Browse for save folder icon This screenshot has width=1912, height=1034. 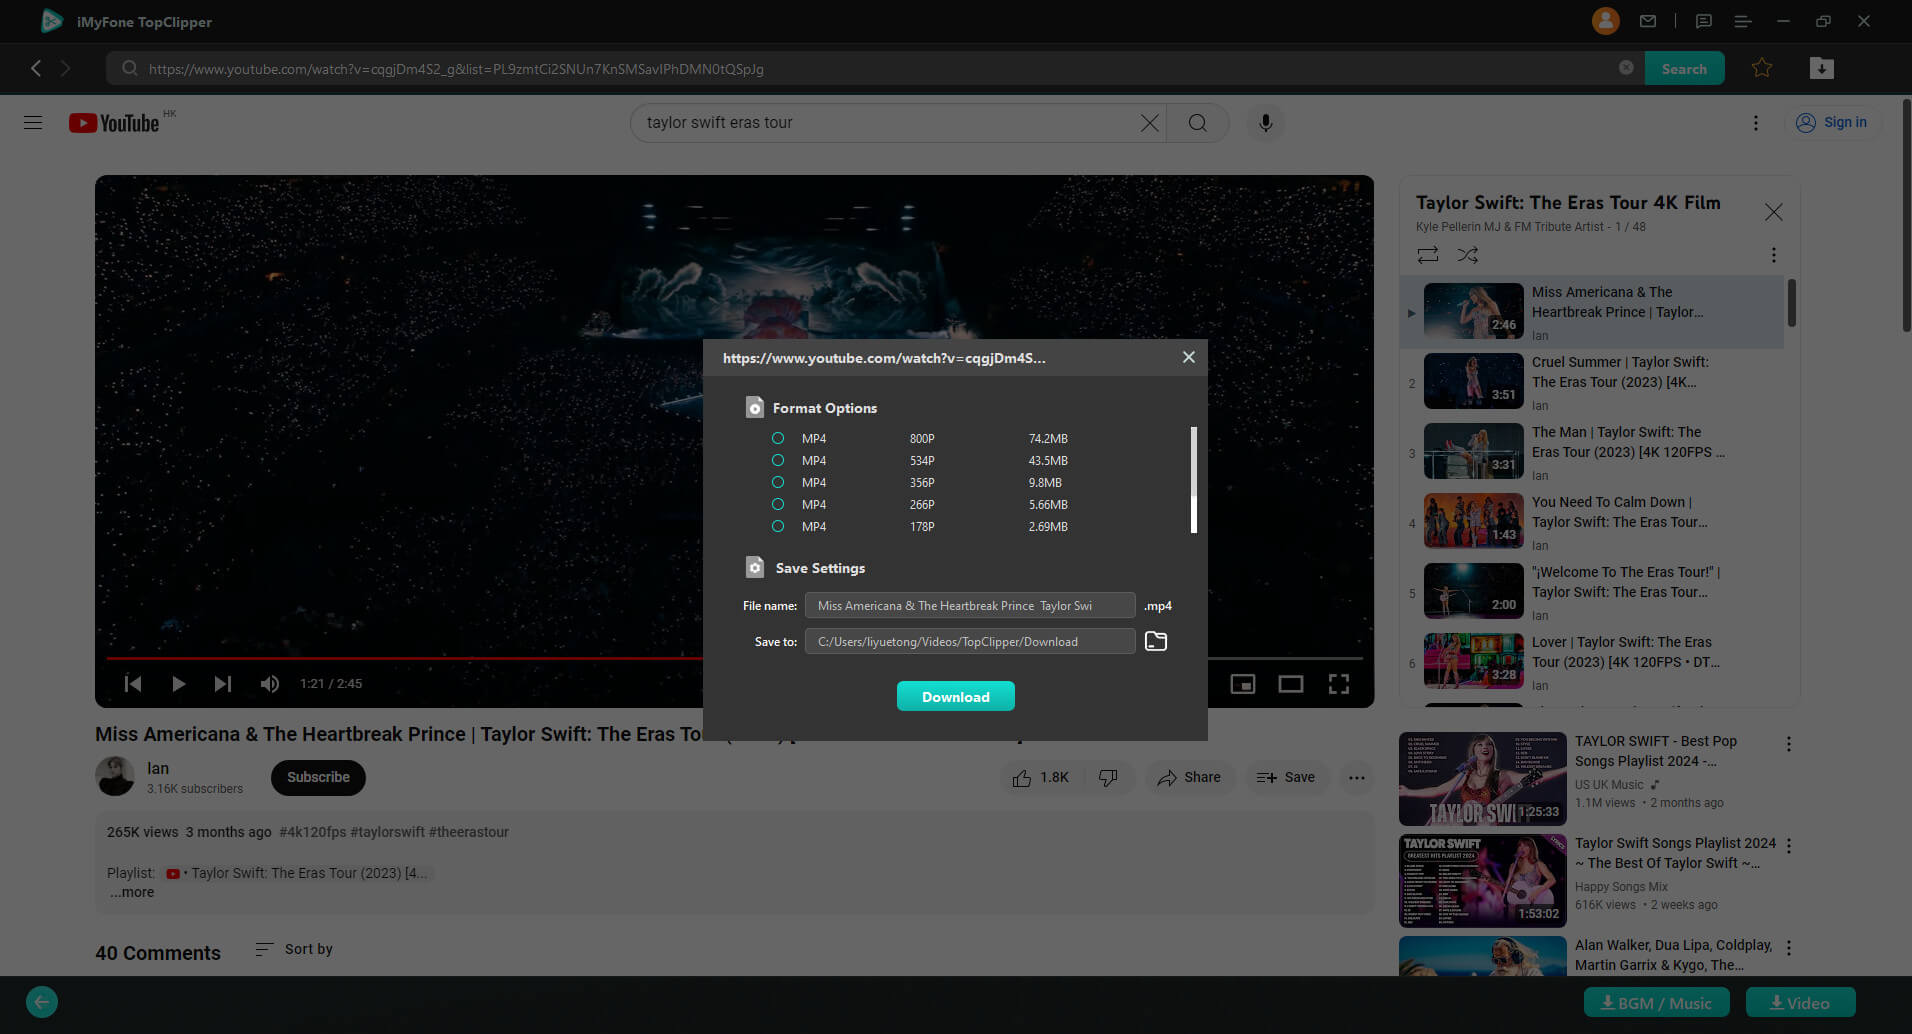(1156, 642)
